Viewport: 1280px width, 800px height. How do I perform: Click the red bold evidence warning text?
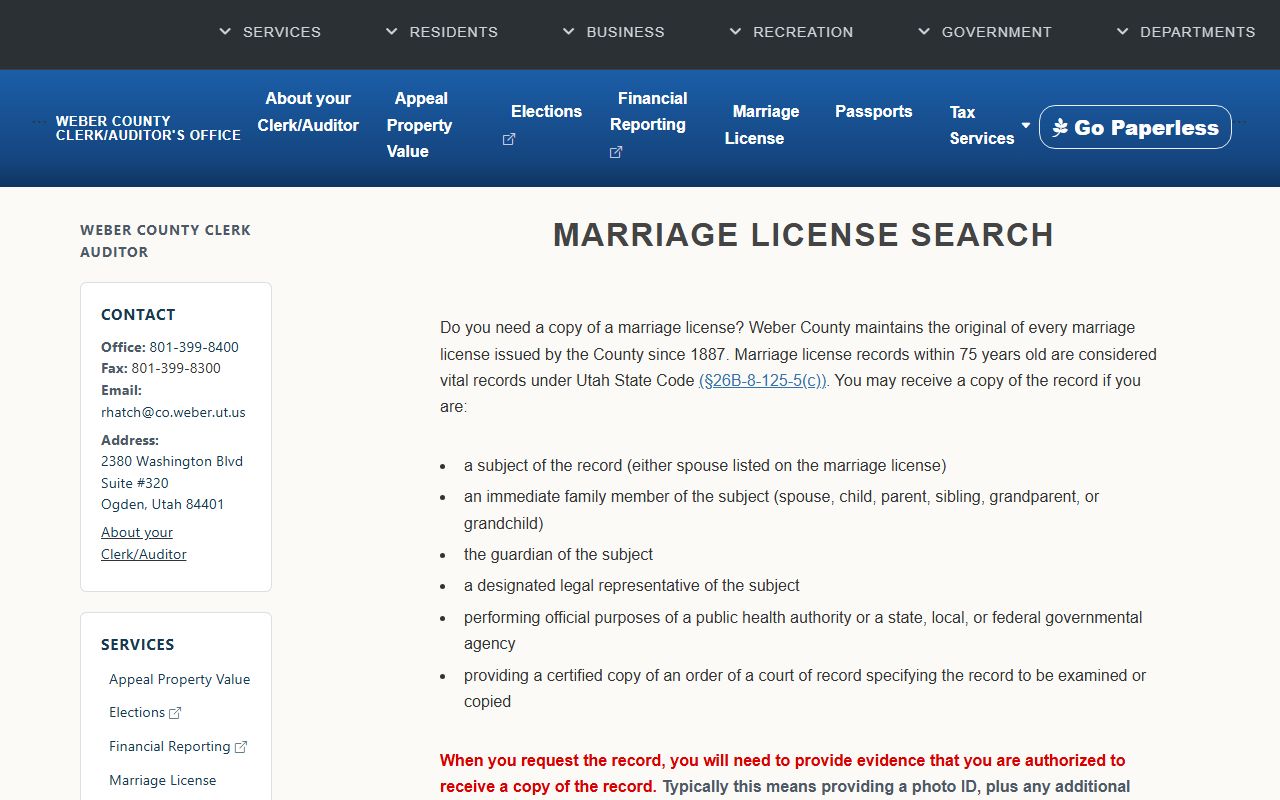pyautogui.click(x=783, y=773)
